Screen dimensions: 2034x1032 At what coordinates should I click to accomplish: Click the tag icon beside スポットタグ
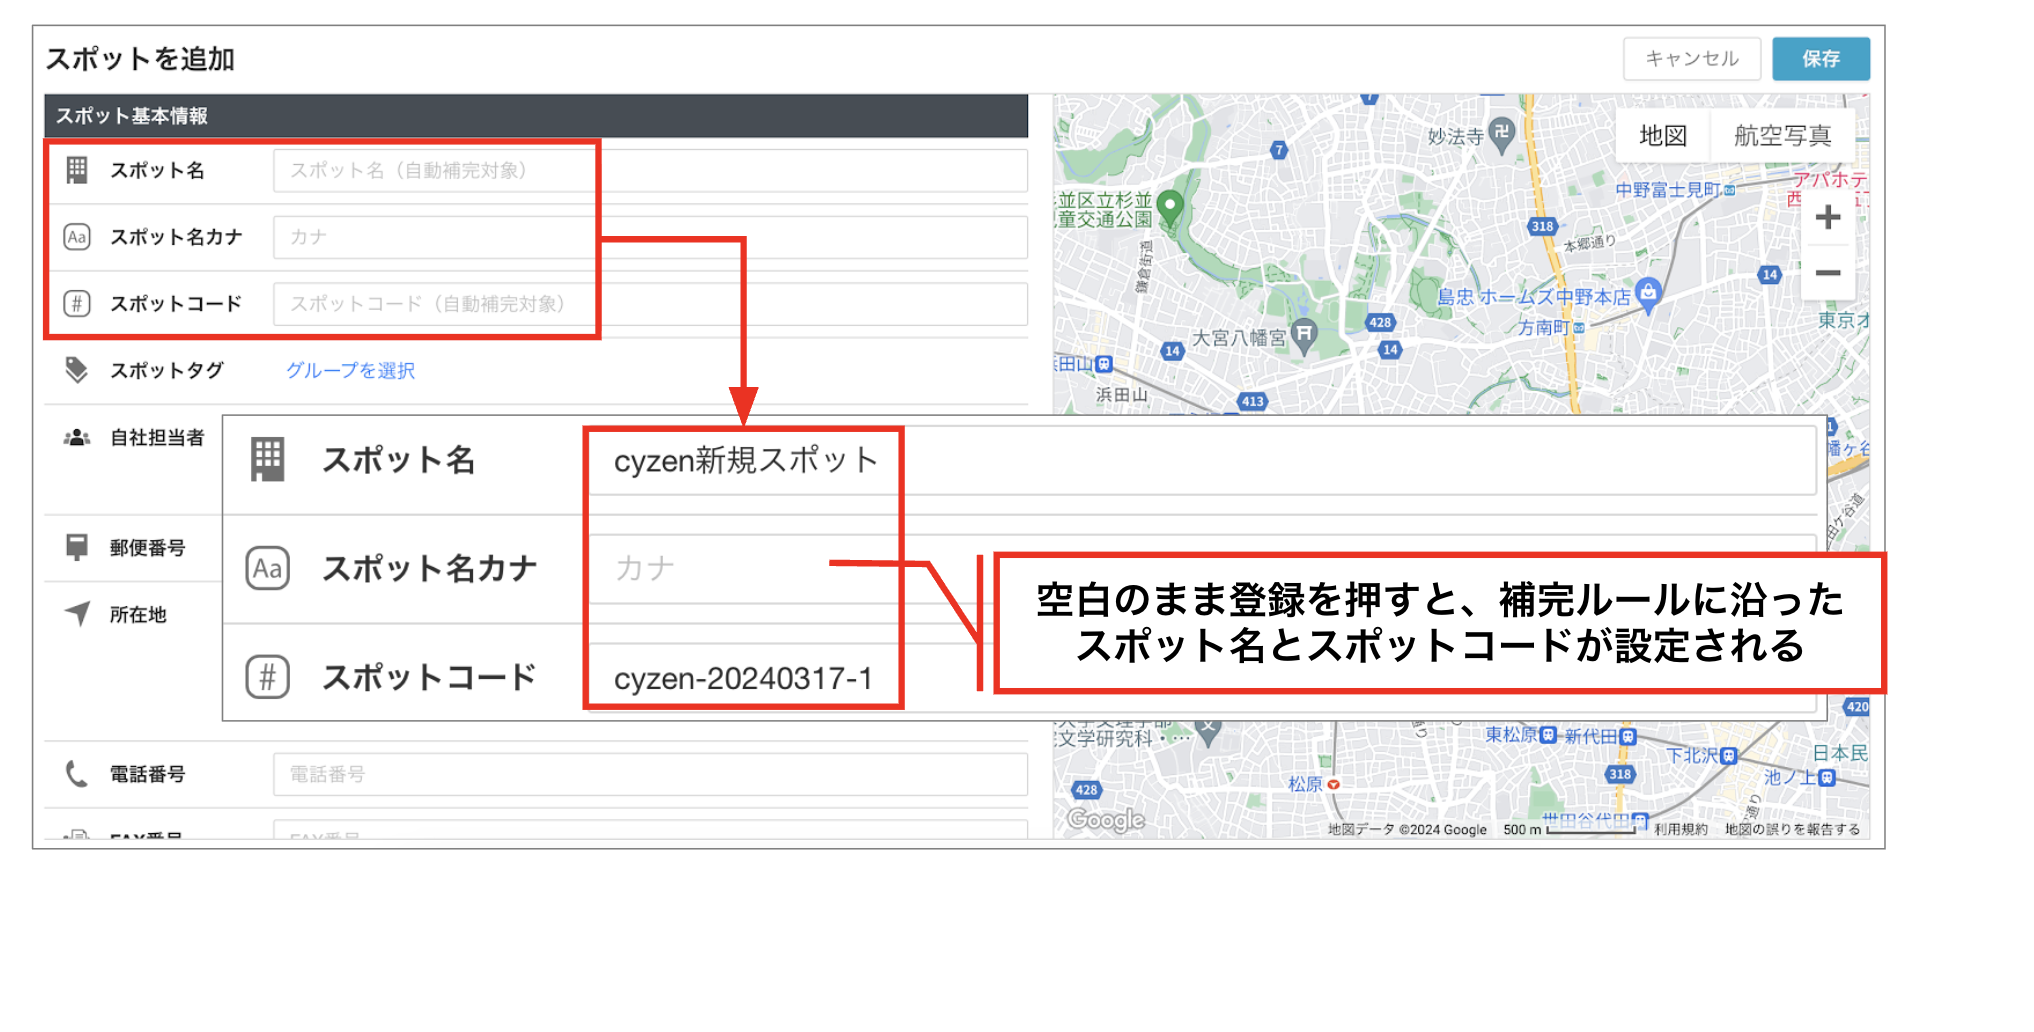pyautogui.click(x=76, y=370)
